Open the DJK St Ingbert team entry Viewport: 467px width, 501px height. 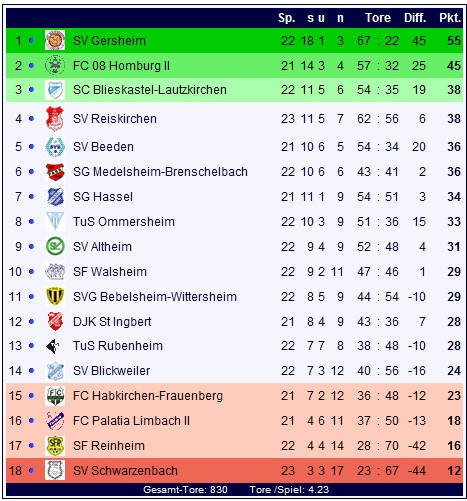[x=112, y=322]
